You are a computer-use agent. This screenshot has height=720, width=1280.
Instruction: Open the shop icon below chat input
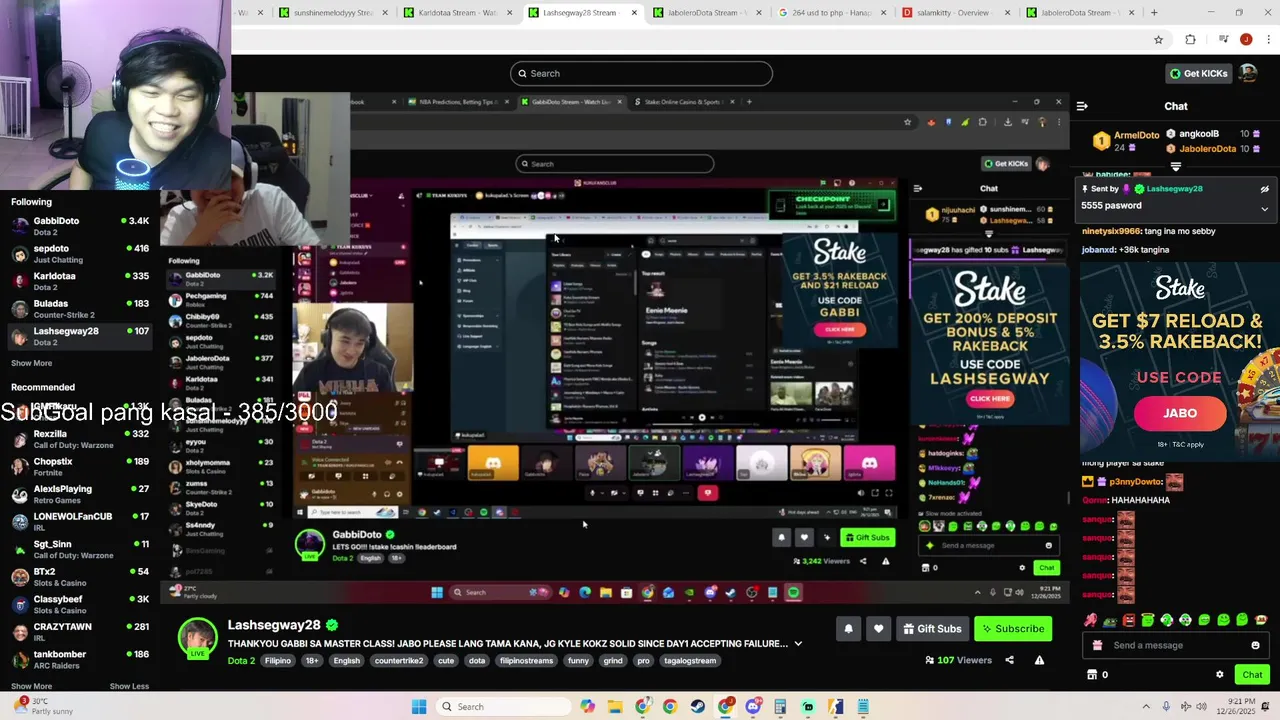1092,675
